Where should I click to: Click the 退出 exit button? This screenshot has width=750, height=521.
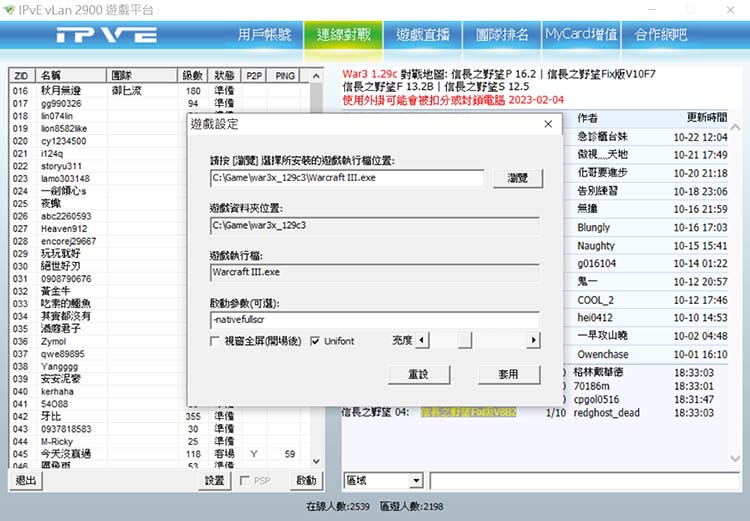tap(26, 480)
